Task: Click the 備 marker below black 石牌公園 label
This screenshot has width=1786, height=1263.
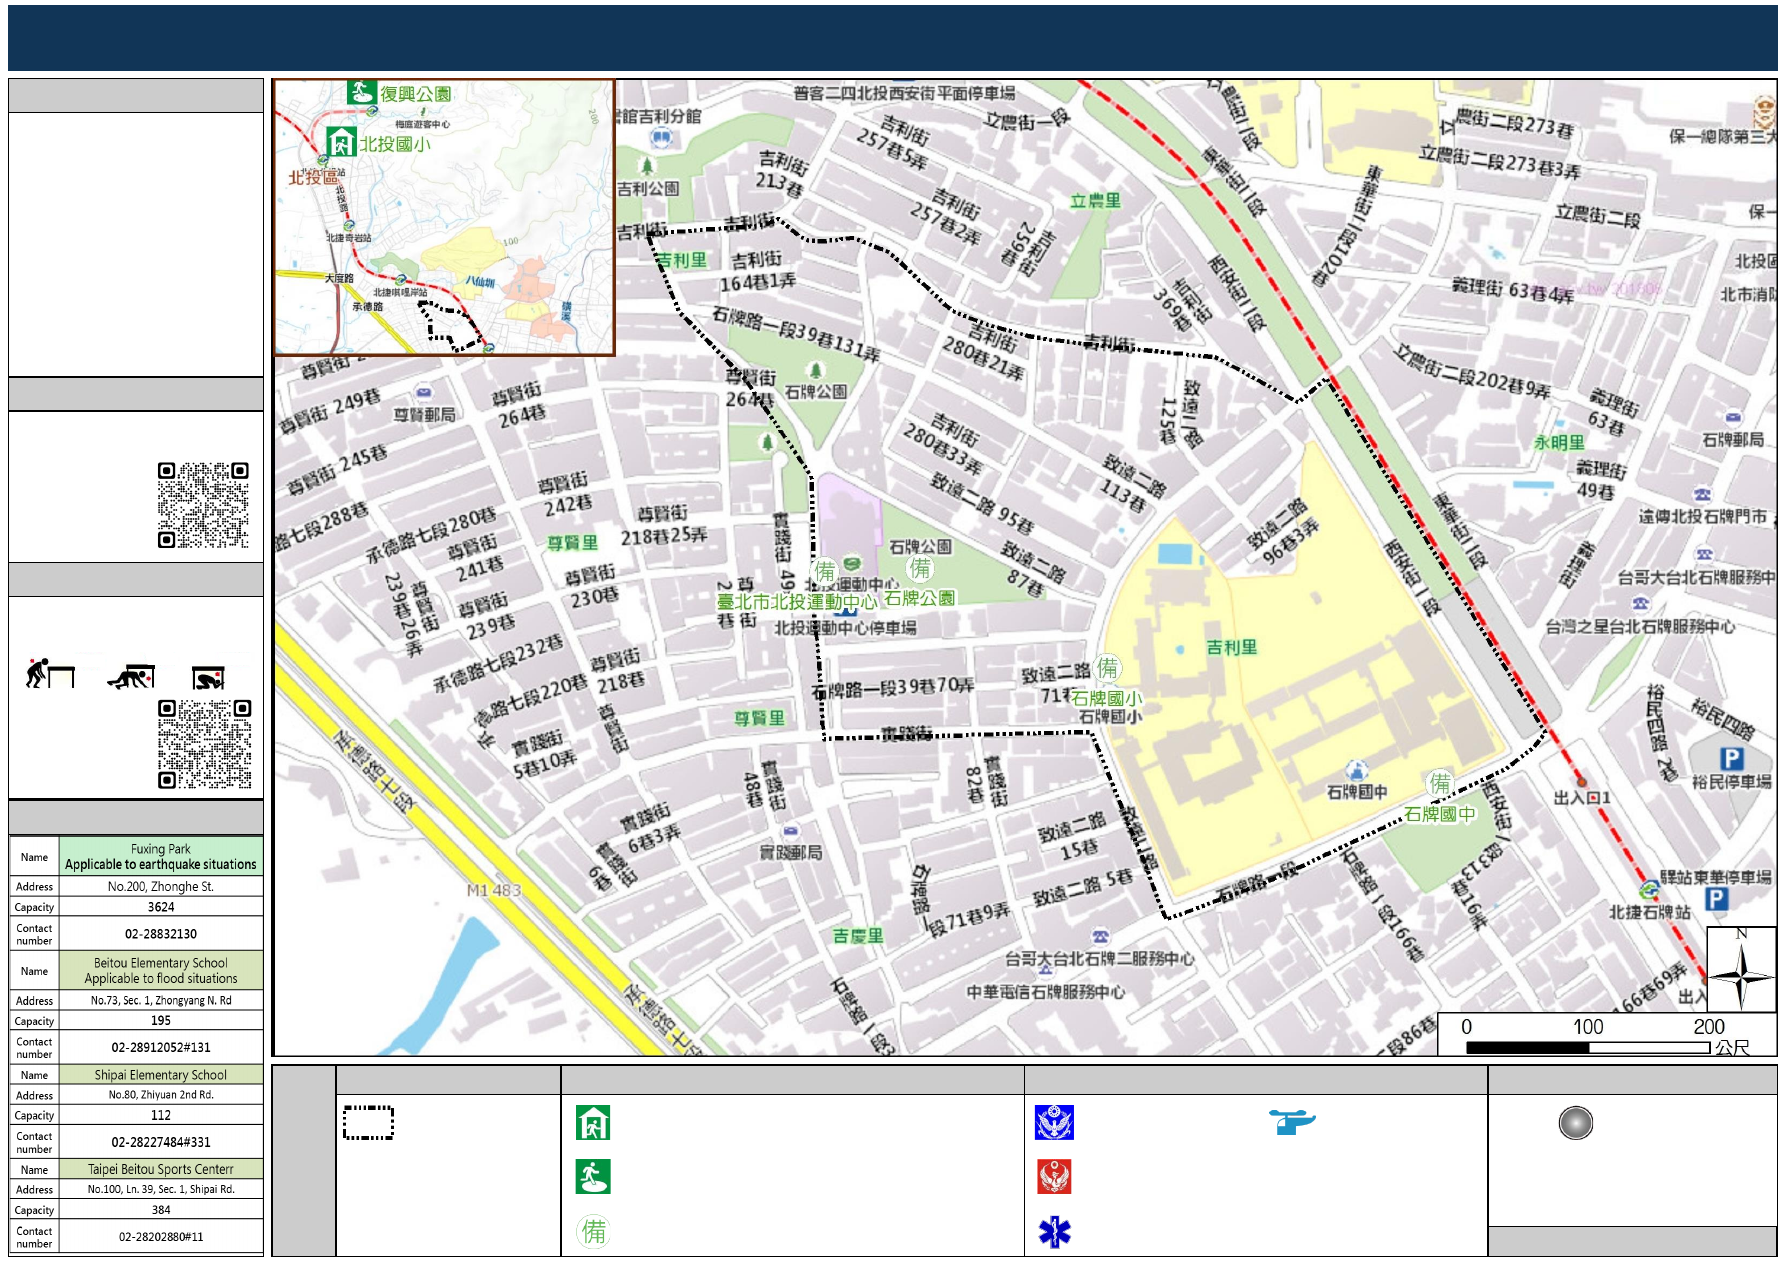Action: tap(920, 569)
